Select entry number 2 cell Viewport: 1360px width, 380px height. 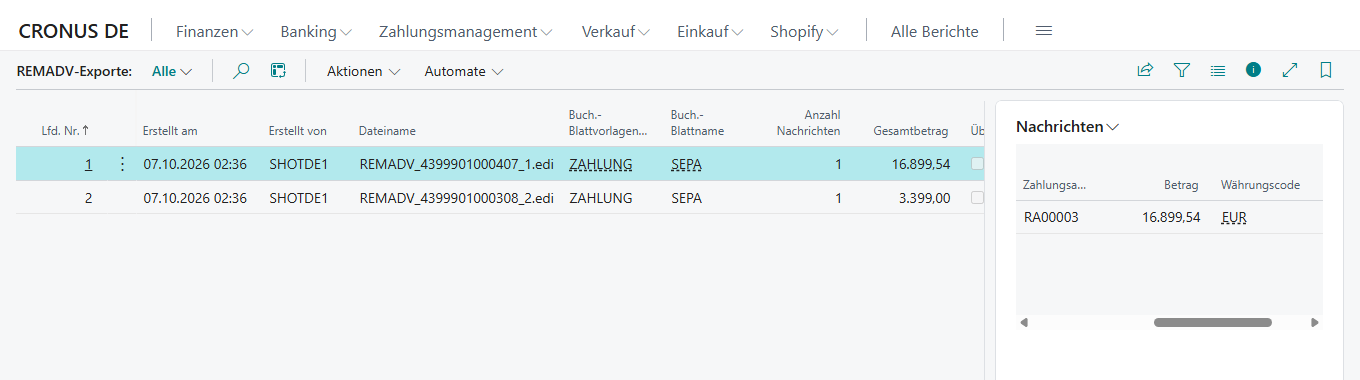88,198
